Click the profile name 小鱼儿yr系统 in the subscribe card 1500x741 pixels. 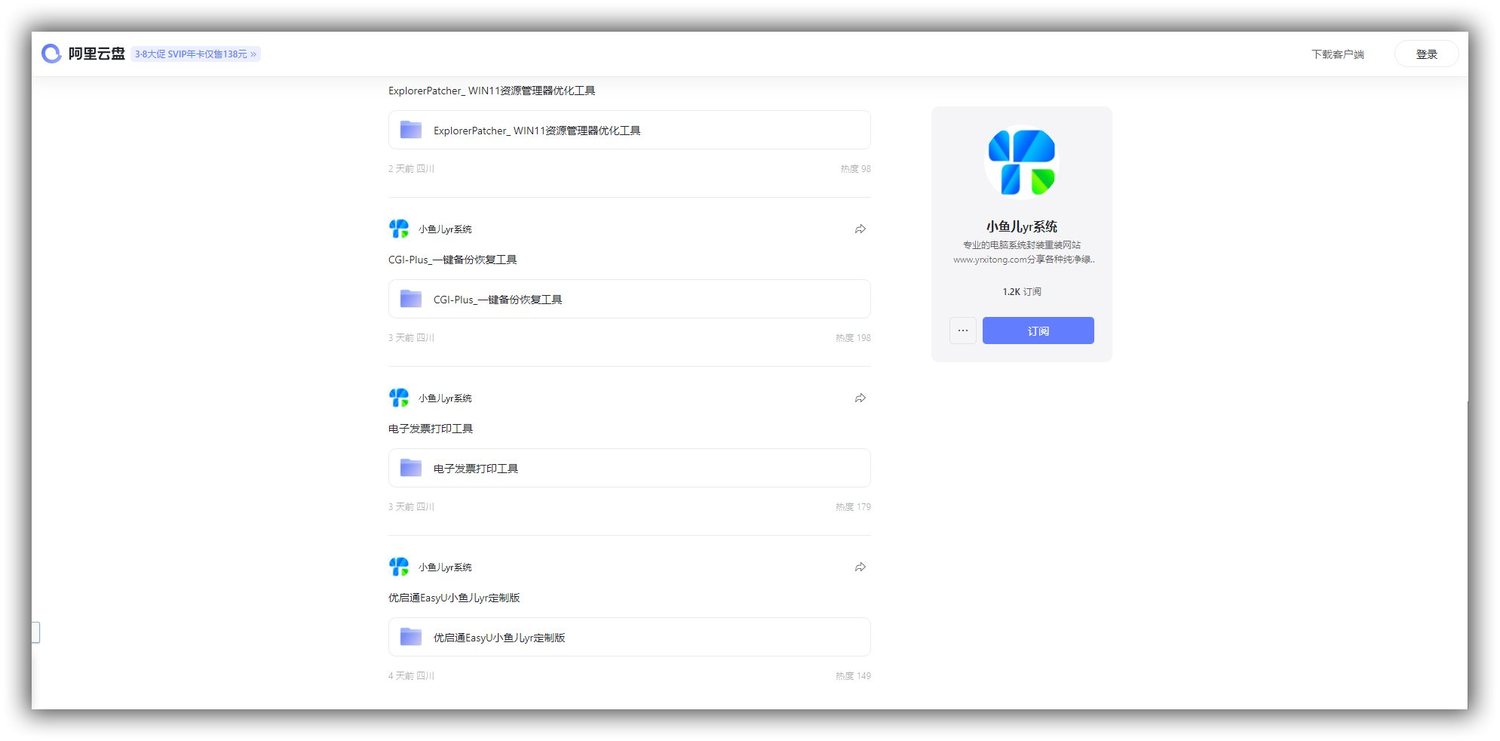point(1021,227)
